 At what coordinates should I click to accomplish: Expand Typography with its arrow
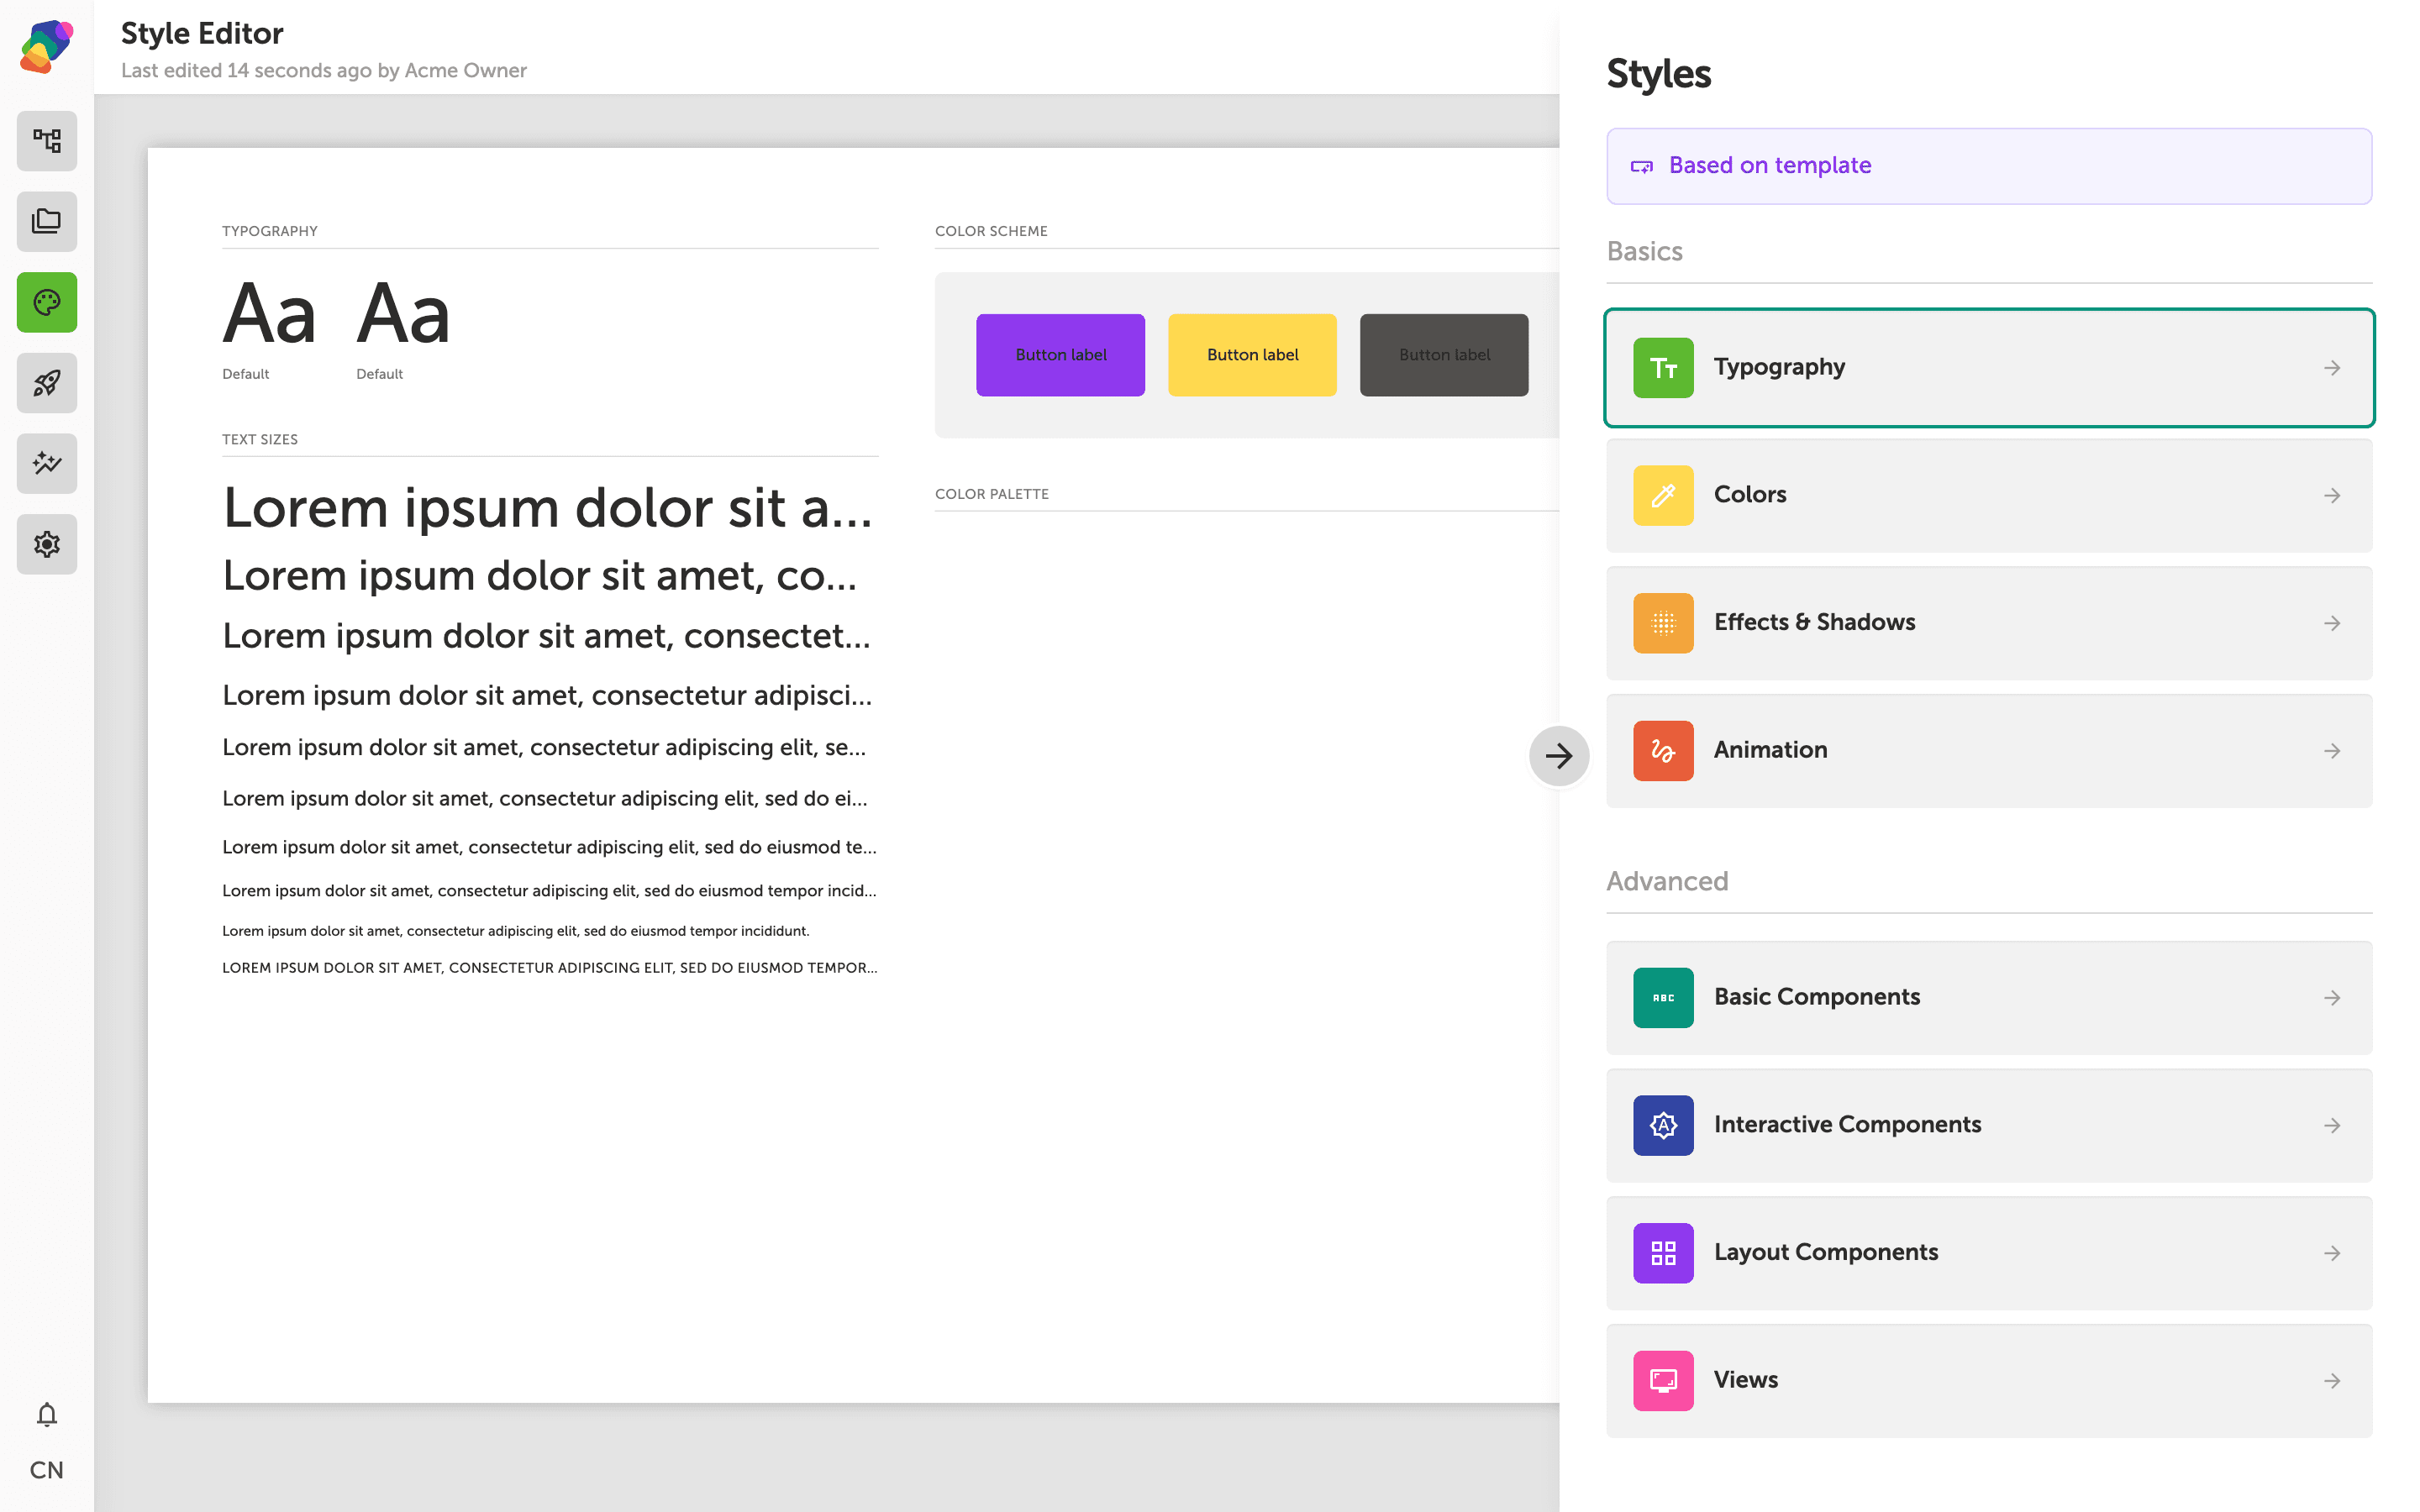pos(2331,368)
